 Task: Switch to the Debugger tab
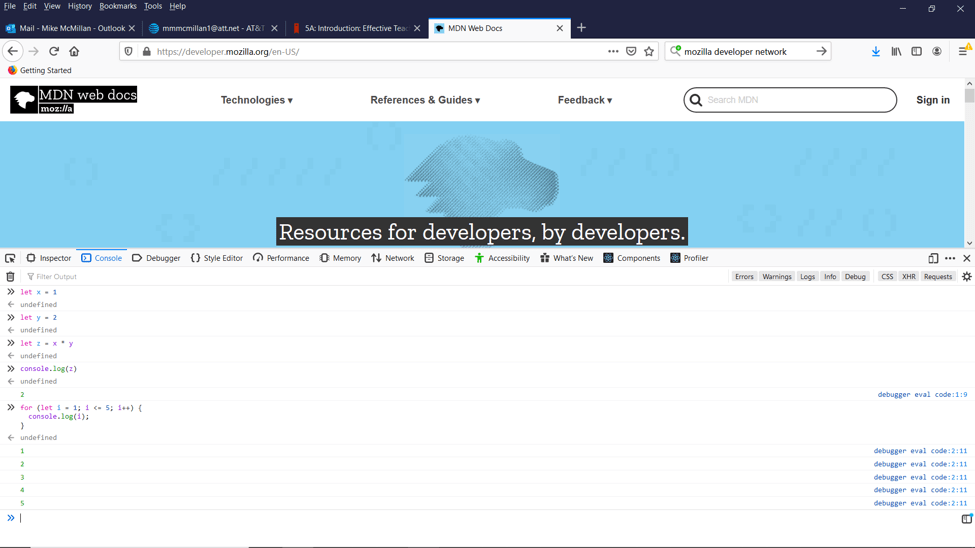[156, 258]
